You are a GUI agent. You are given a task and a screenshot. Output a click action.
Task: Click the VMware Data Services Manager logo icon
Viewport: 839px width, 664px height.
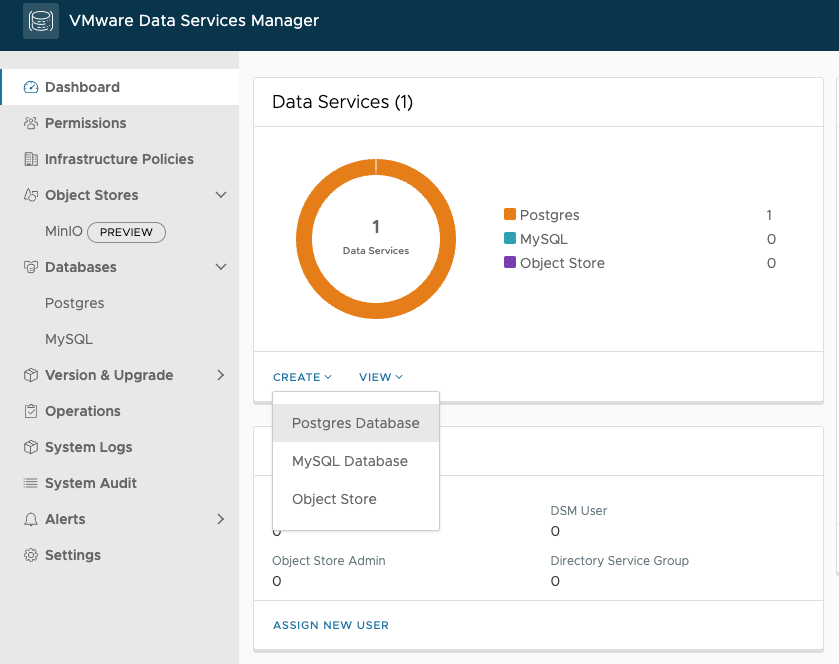coord(41,21)
